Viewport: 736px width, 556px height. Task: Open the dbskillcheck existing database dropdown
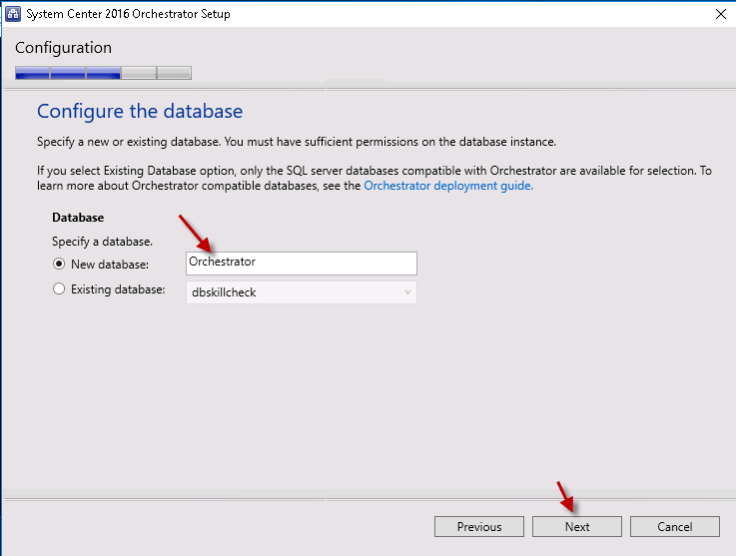(x=301, y=292)
